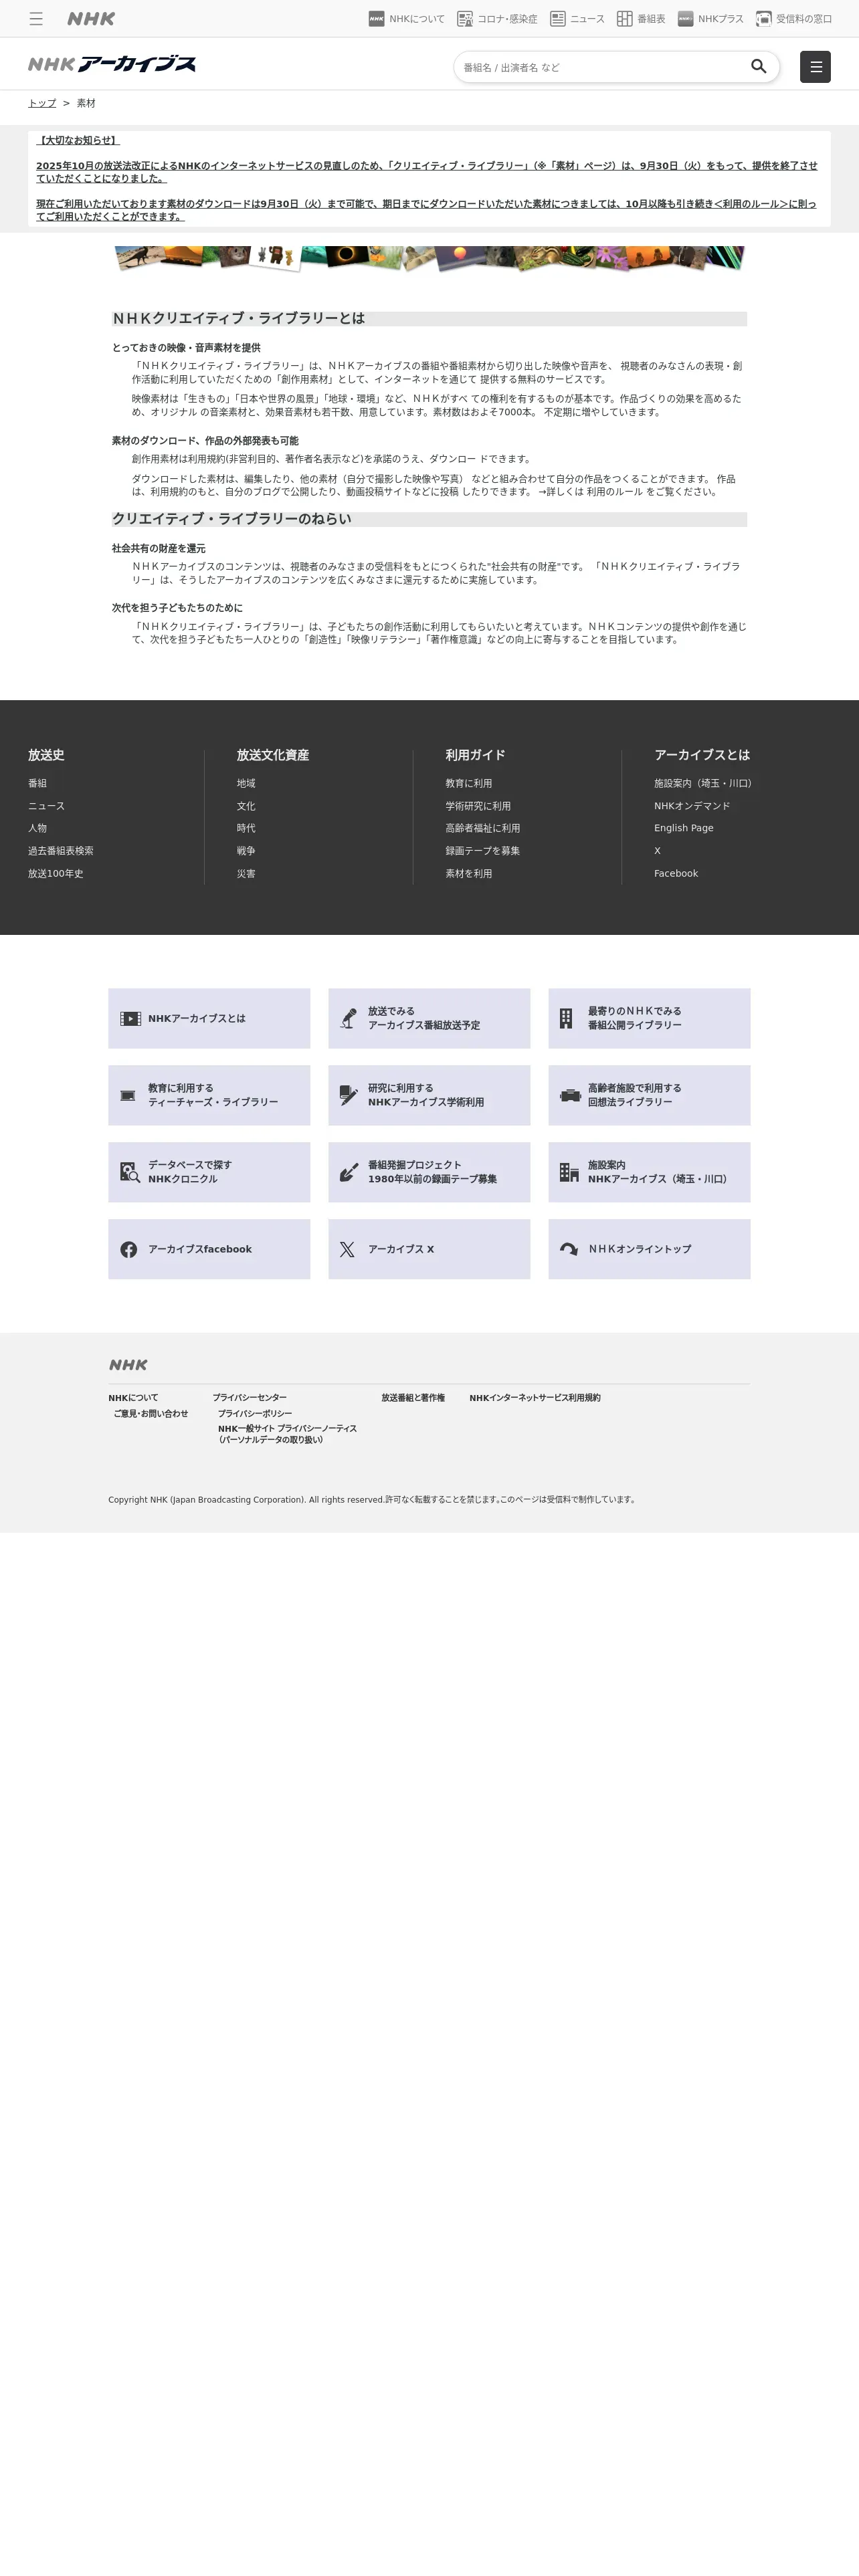Open NHKオンデマンド link
This screenshot has width=859, height=2576.
(x=692, y=806)
